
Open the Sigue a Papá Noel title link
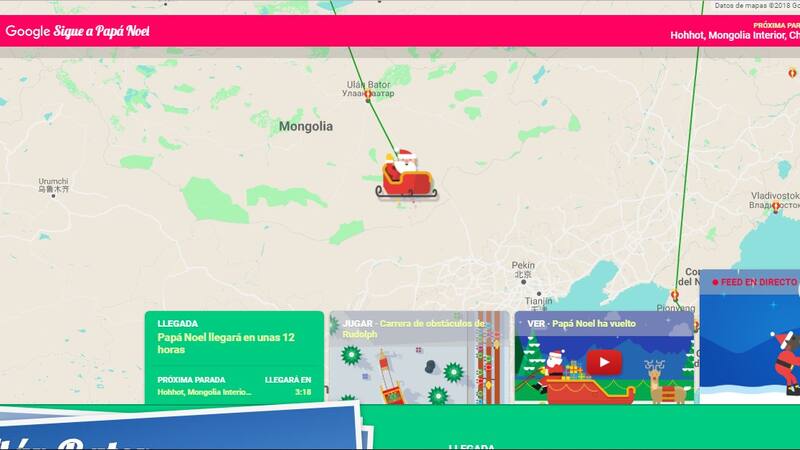click(101, 31)
